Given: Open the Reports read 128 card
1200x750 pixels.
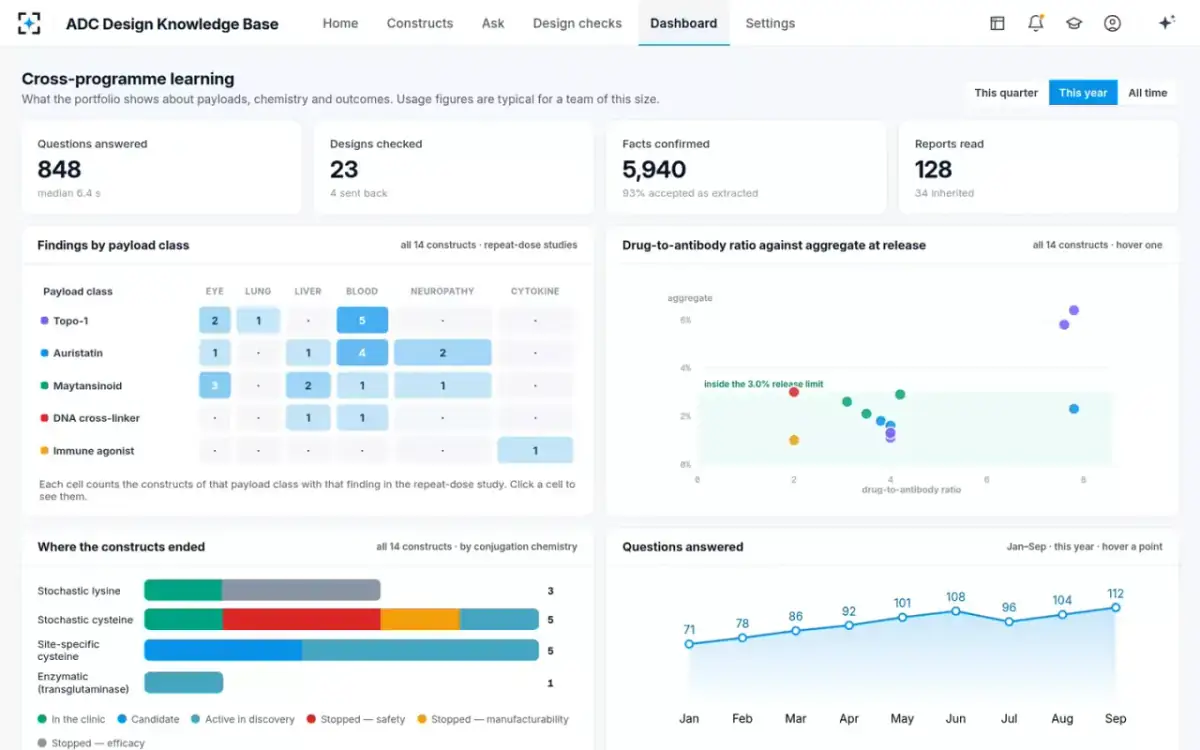Looking at the screenshot, I should pos(1039,168).
